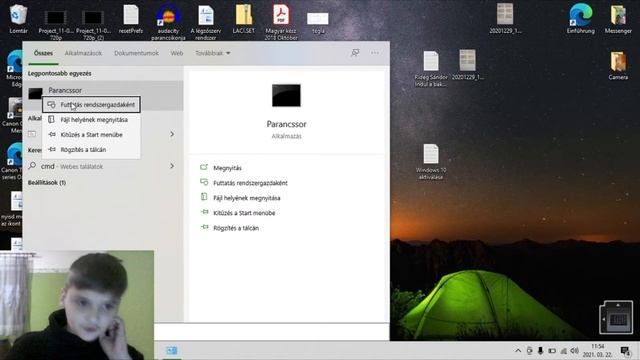
Task: Open the Lomtár recycle bin icon
Action: pyautogui.click(x=18, y=19)
